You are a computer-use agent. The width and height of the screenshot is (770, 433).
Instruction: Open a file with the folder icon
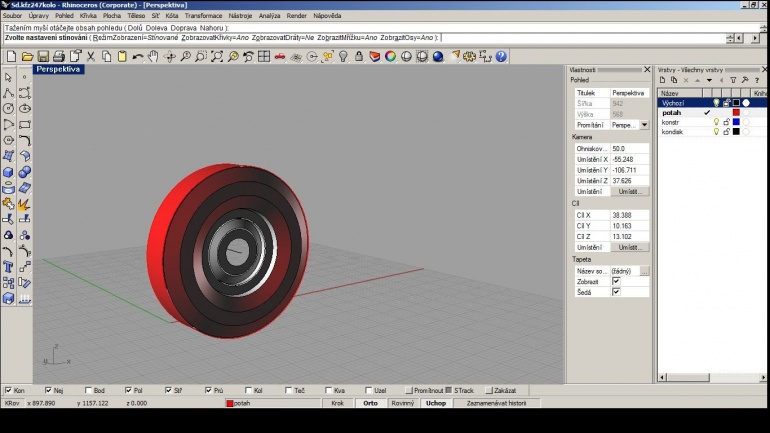coord(28,56)
